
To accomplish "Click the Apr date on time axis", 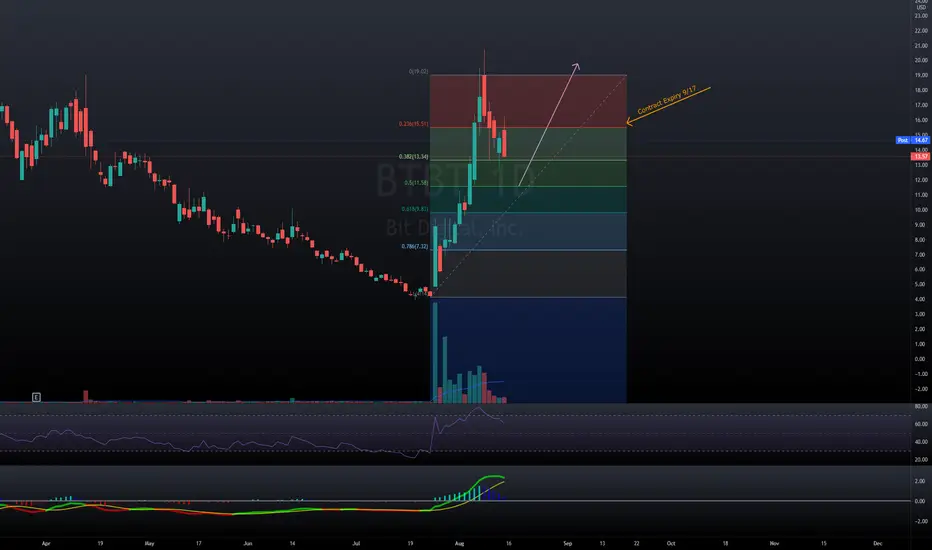I will tap(46, 543).
